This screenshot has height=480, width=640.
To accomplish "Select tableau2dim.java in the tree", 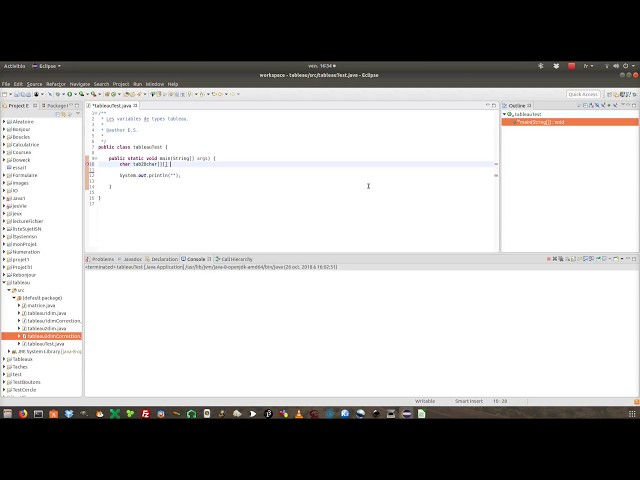I will click(47, 329).
